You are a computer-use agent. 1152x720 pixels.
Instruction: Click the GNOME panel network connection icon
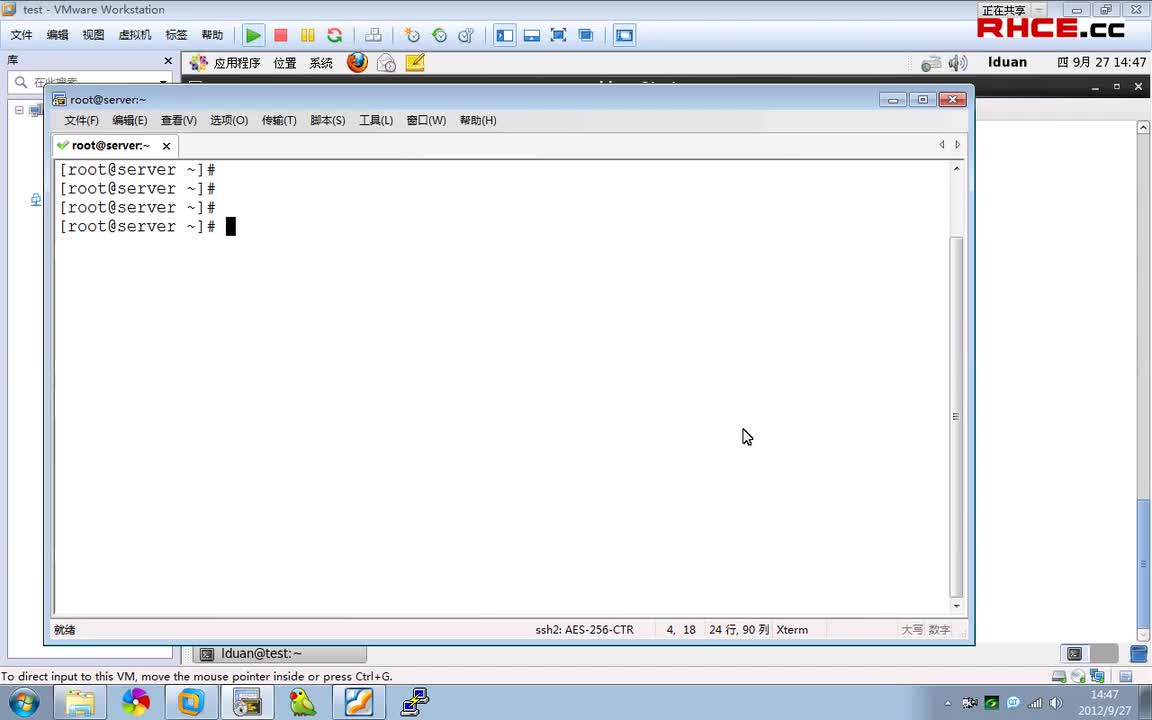pyautogui.click(x=932, y=63)
